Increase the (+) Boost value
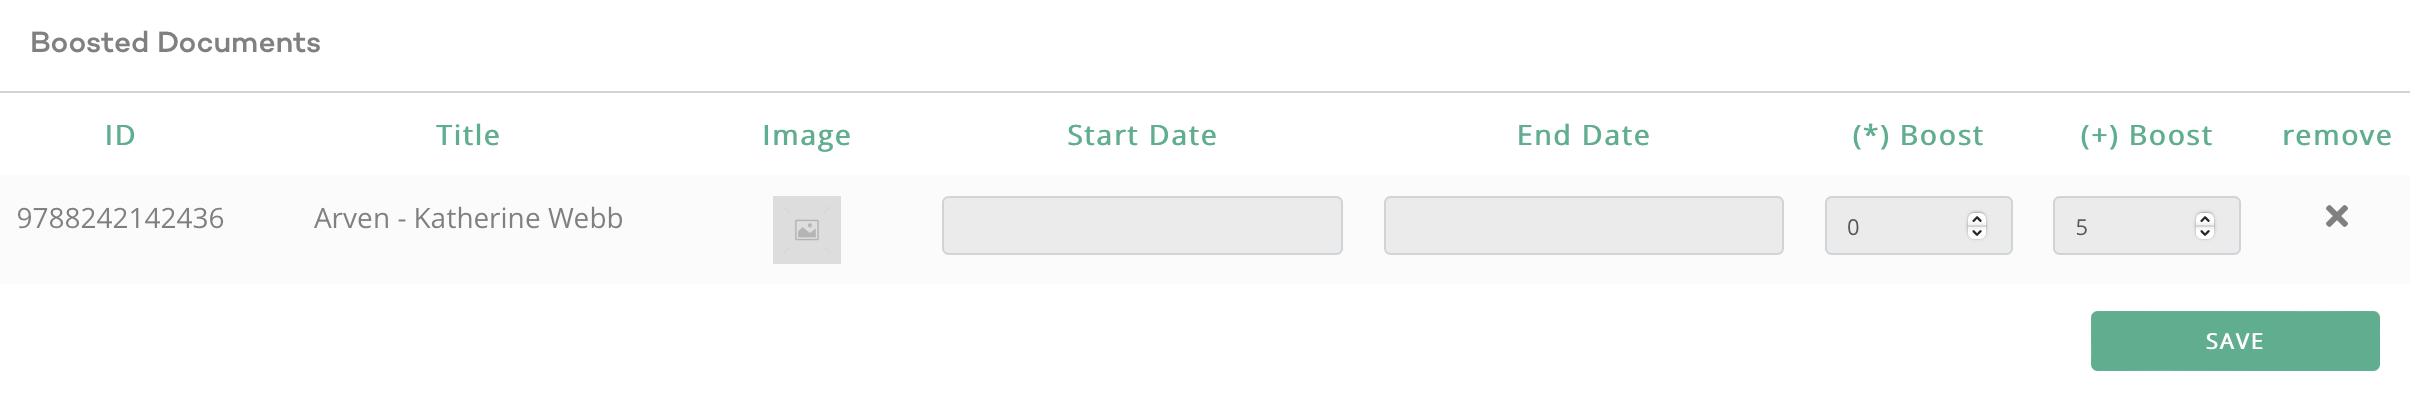Image resolution: width=2410 pixels, height=394 pixels. pos(2204,219)
